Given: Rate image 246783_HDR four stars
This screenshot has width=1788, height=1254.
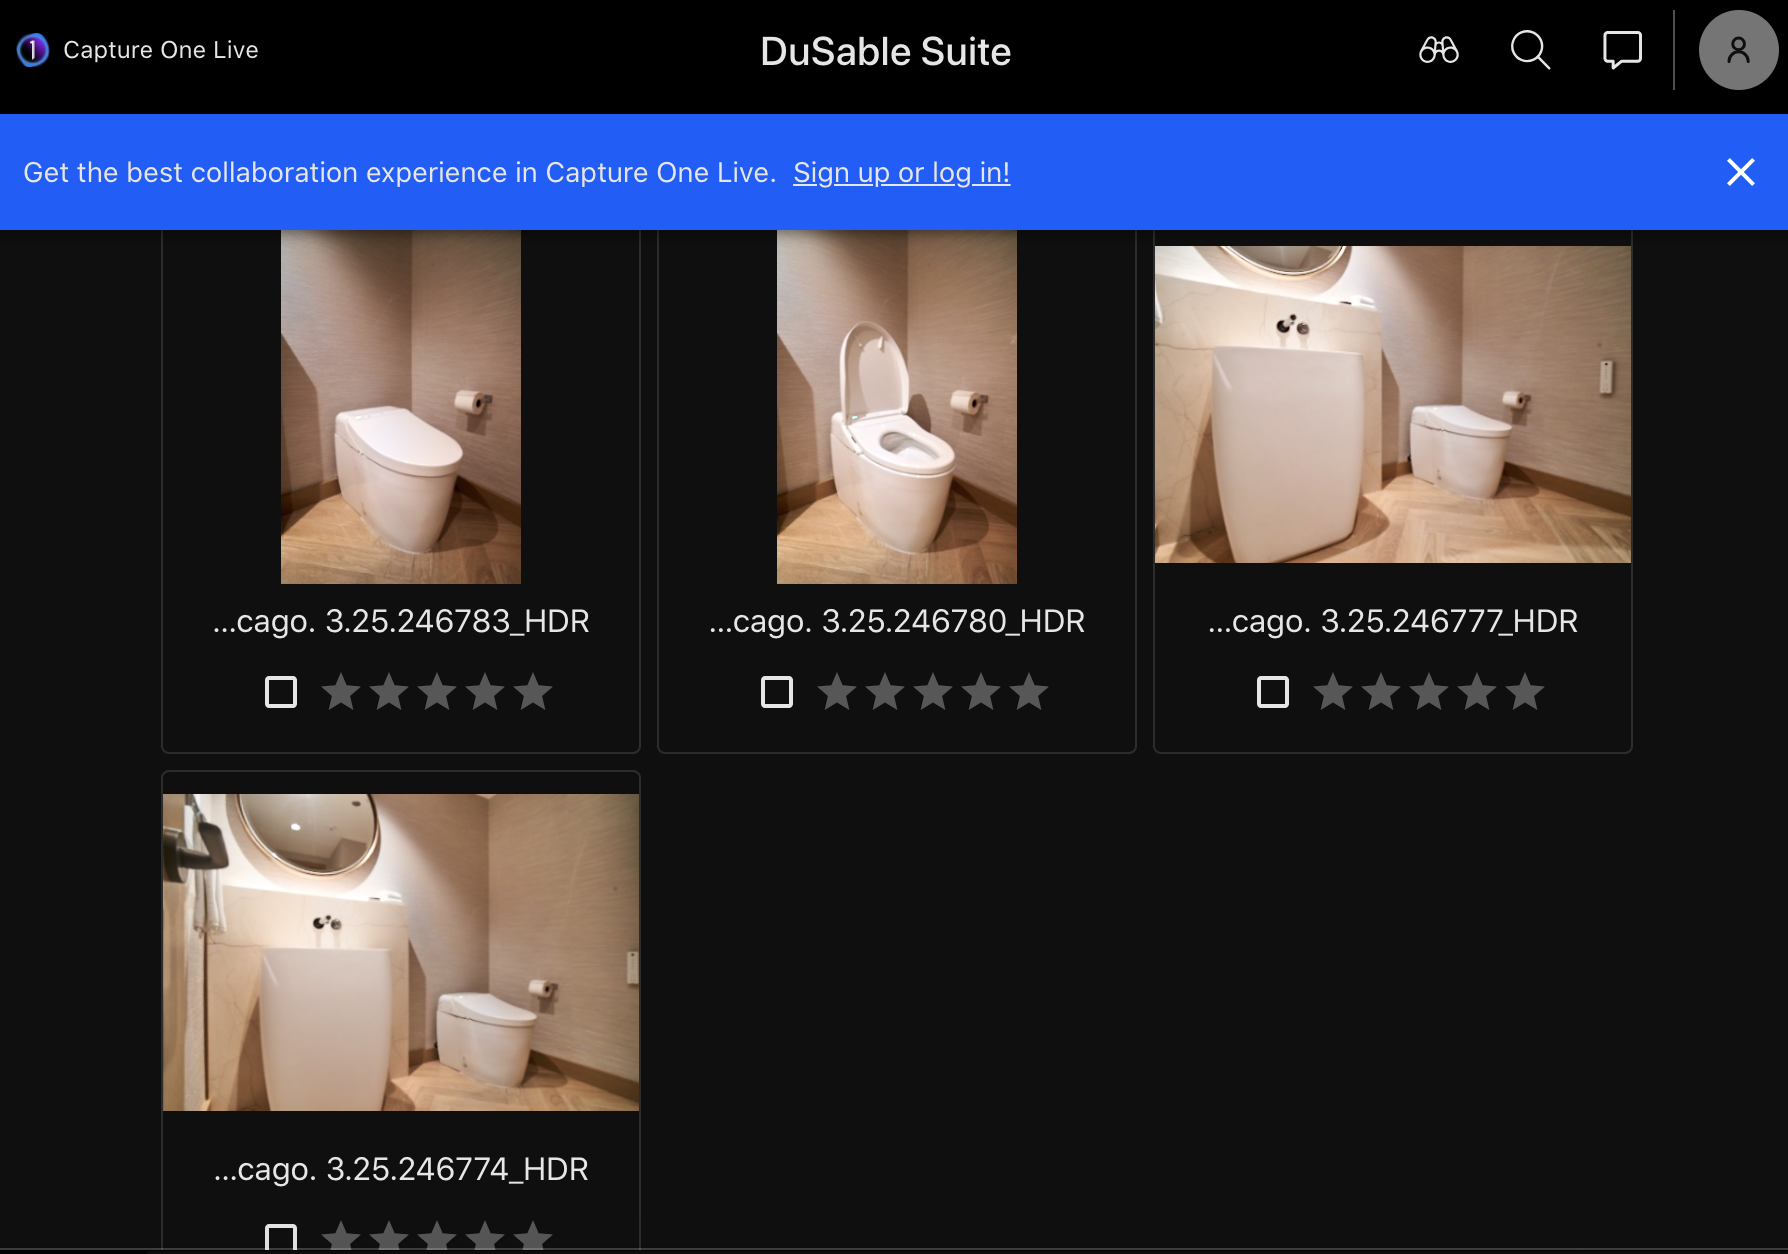Looking at the screenshot, I should click(485, 692).
